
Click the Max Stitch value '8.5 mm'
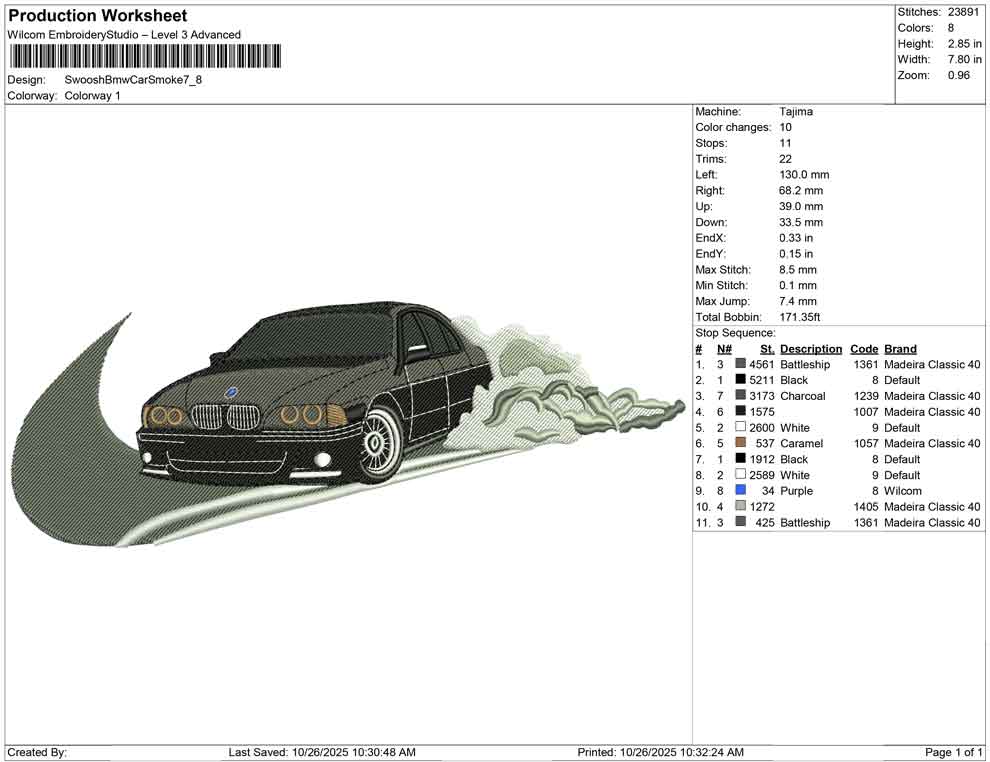click(x=798, y=270)
